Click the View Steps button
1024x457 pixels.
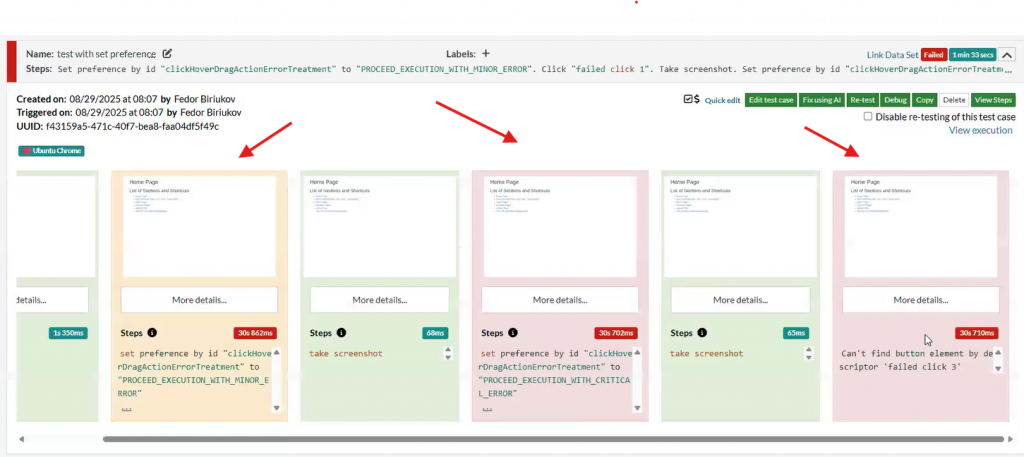coord(993,100)
